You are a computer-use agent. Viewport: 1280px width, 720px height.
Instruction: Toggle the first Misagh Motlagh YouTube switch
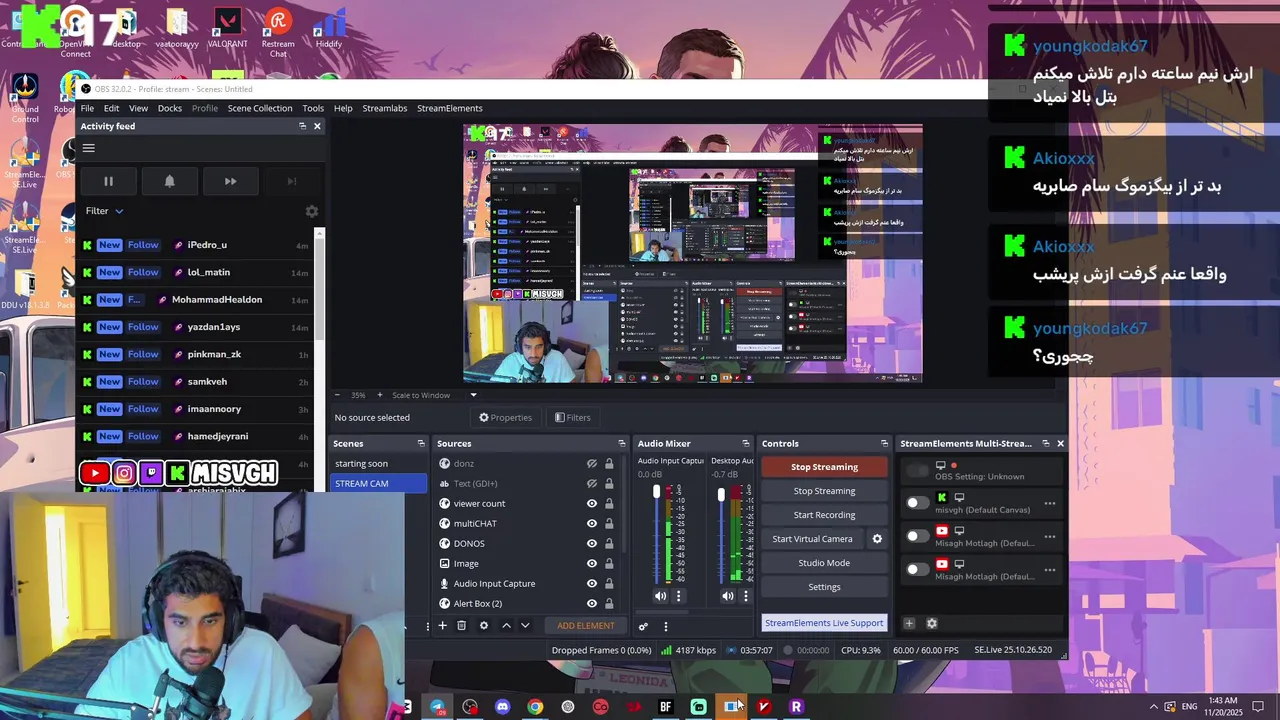coord(916,536)
